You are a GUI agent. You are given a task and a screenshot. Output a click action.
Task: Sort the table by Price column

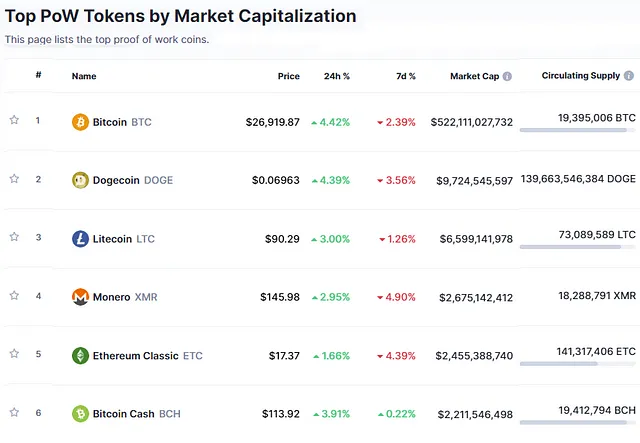289,76
